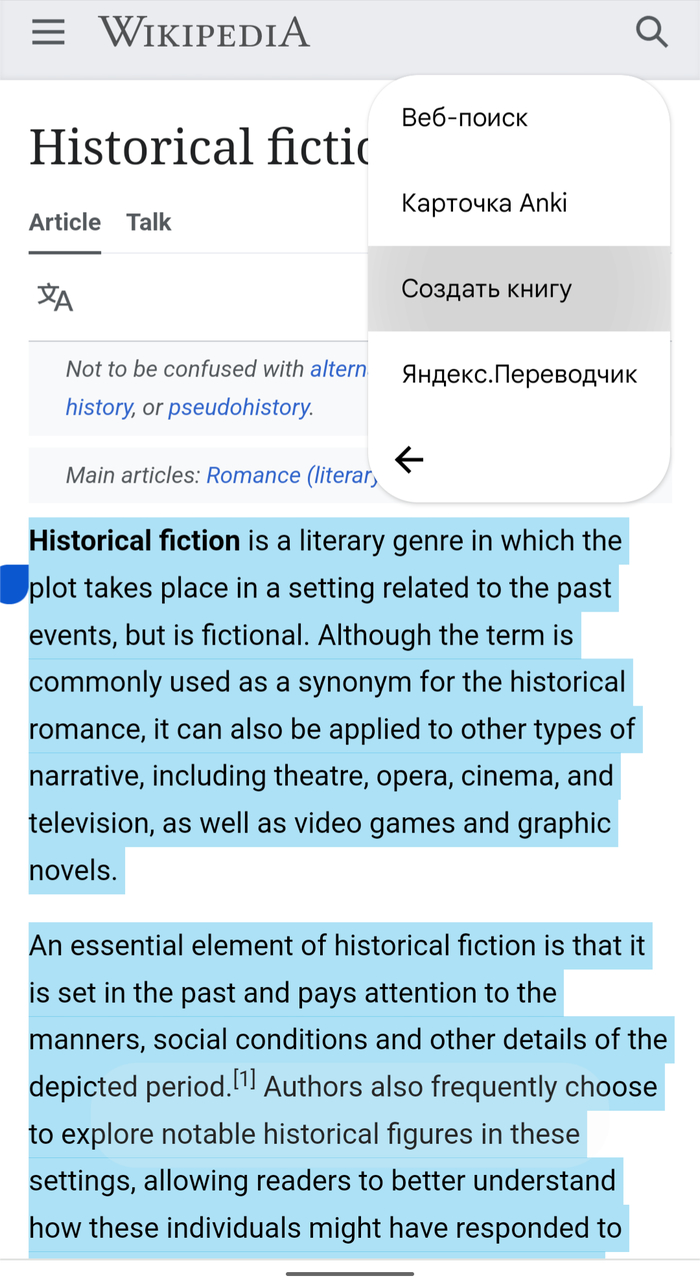
Task: Open the language translation icon
Action: (55, 297)
